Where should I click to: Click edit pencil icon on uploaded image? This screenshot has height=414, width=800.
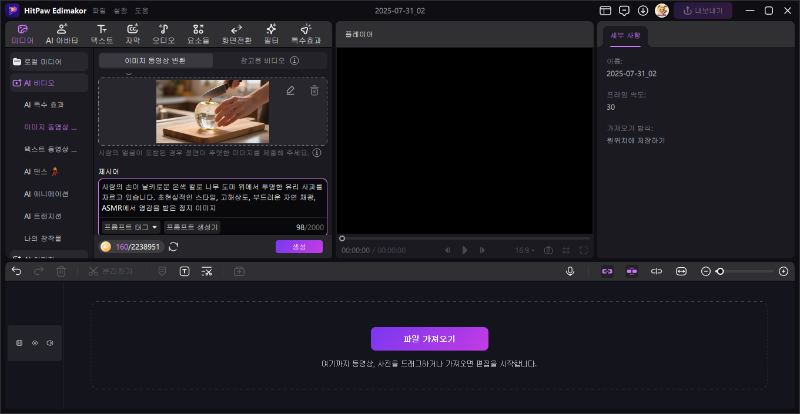coord(290,91)
